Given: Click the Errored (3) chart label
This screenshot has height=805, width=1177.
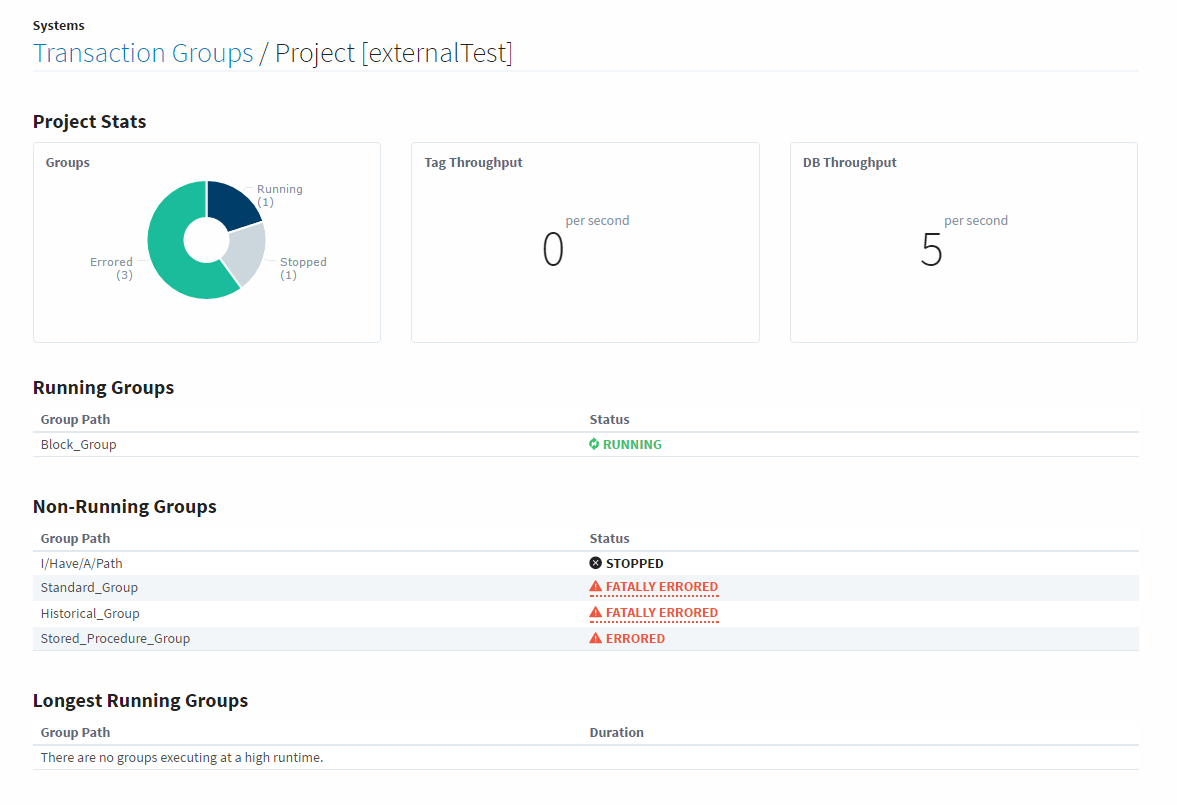Looking at the screenshot, I should click(112, 268).
